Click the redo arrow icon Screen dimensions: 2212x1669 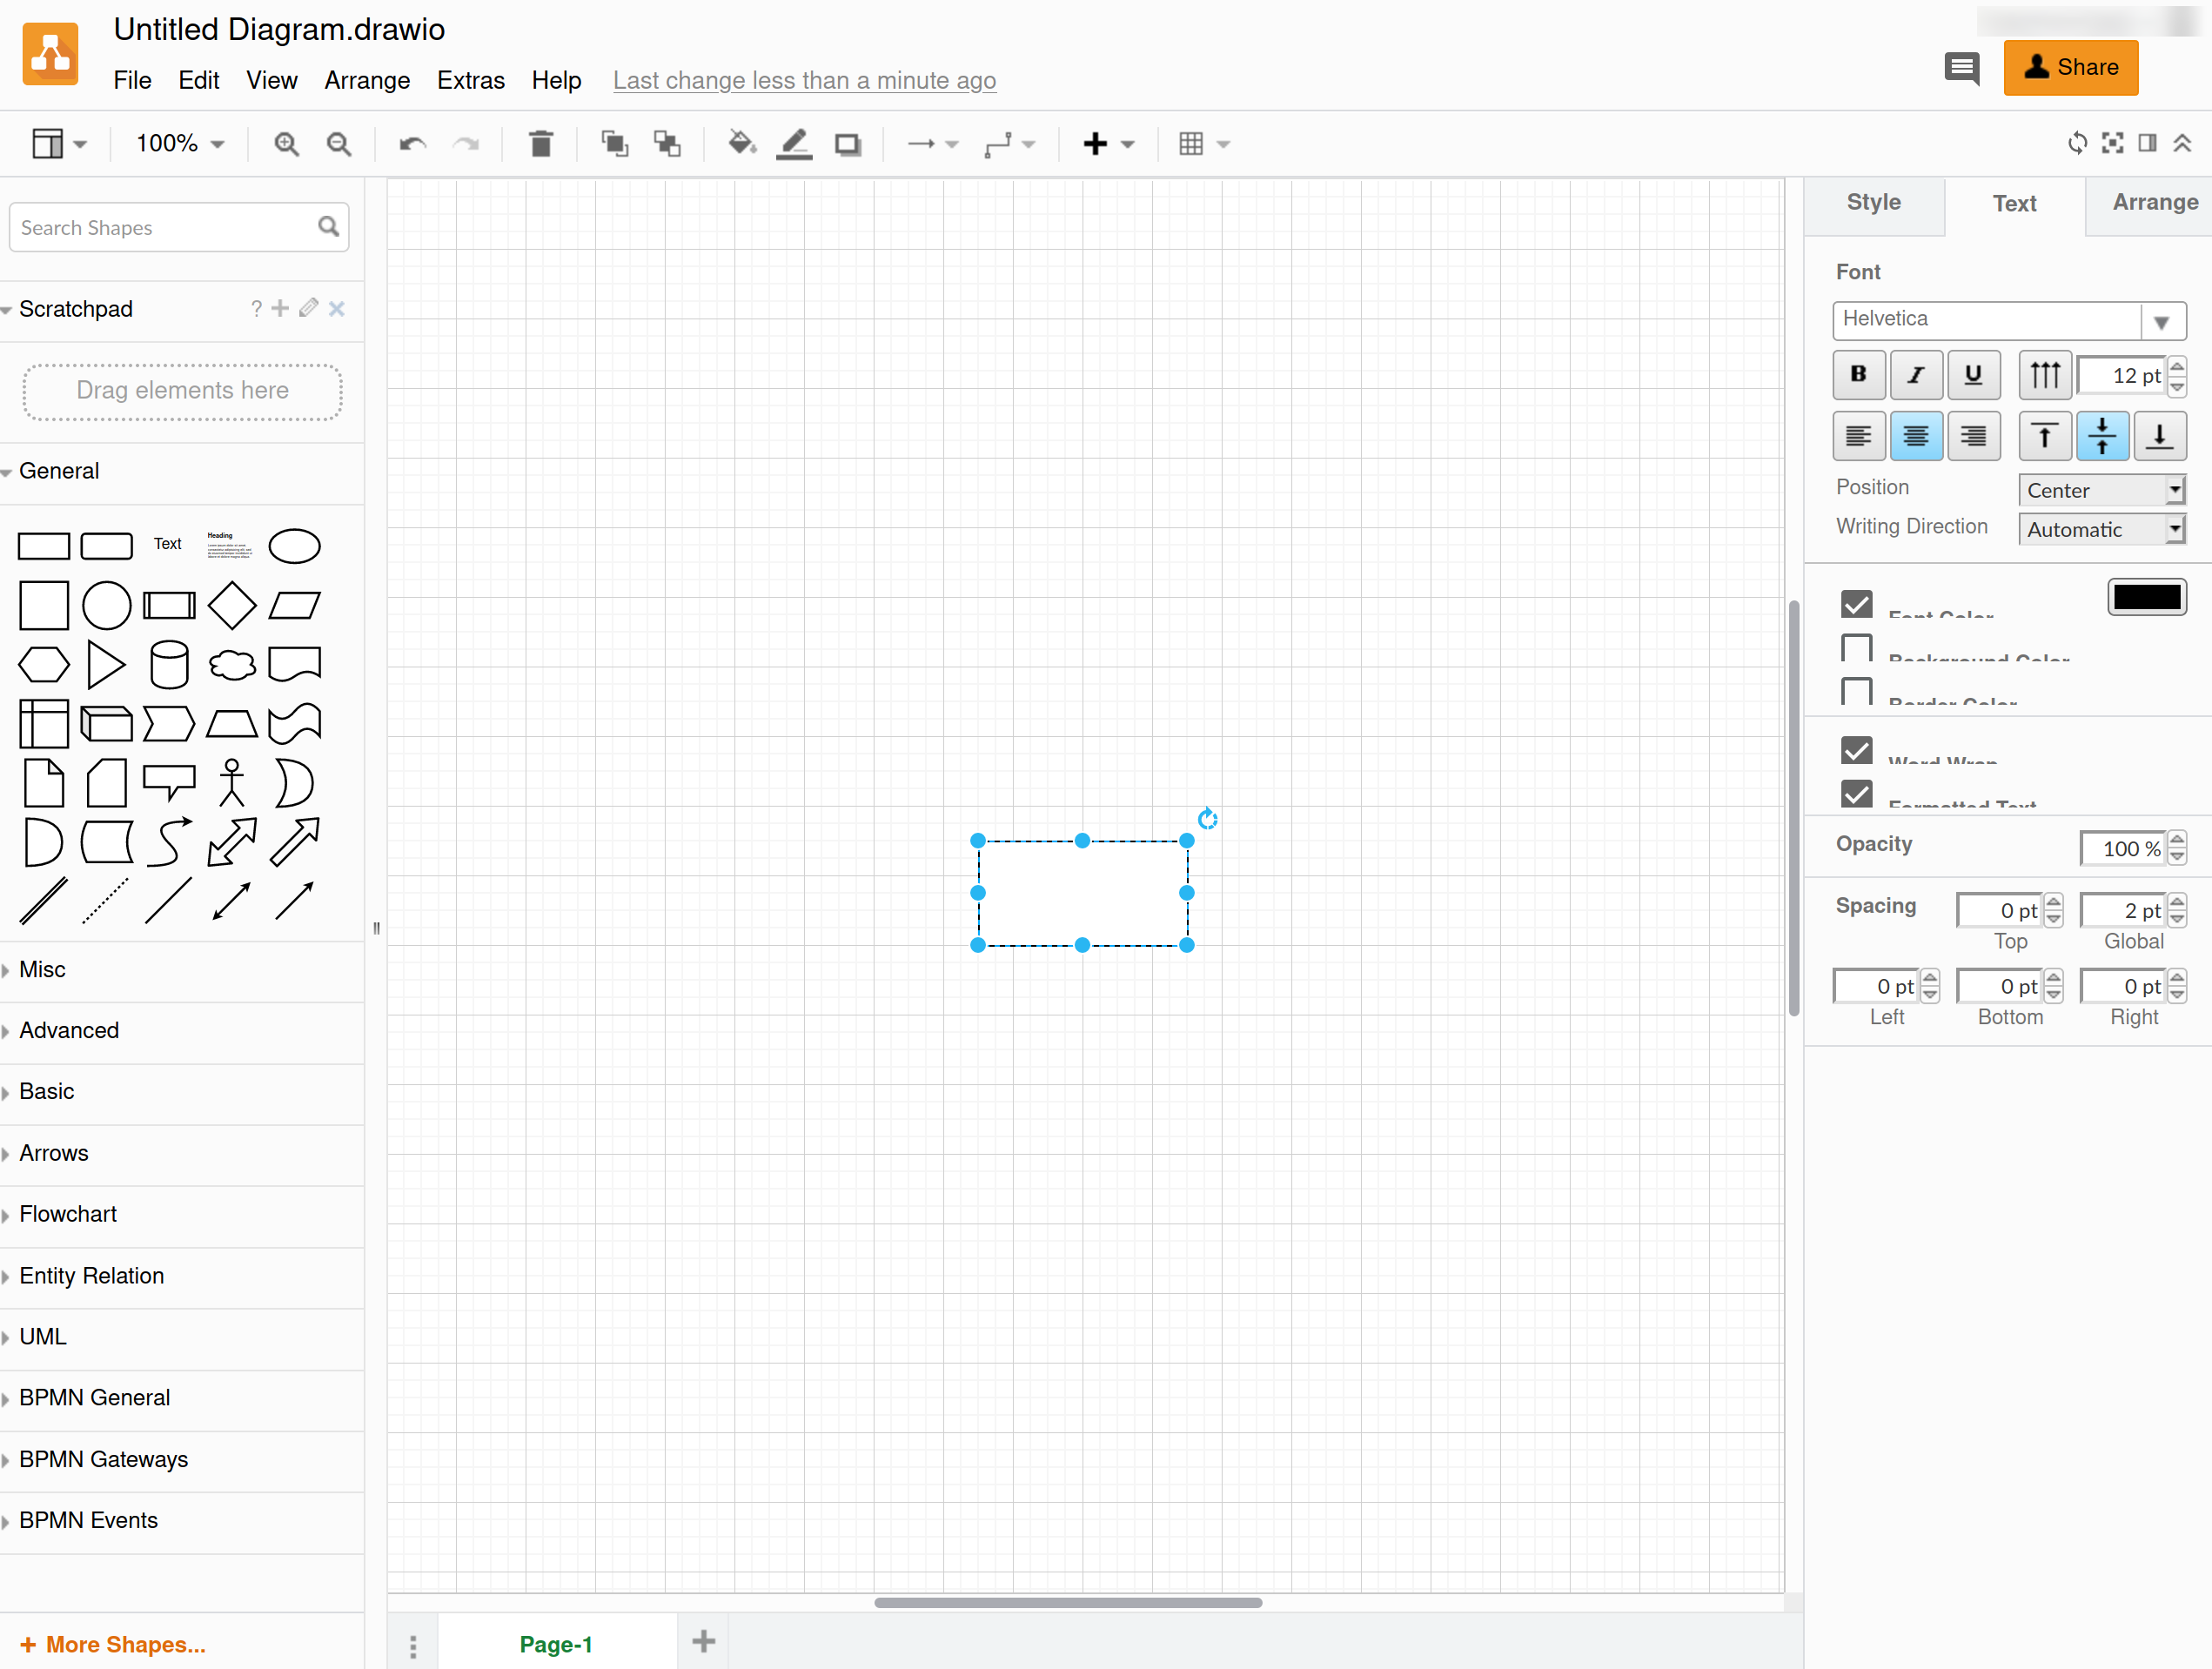(466, 144)
